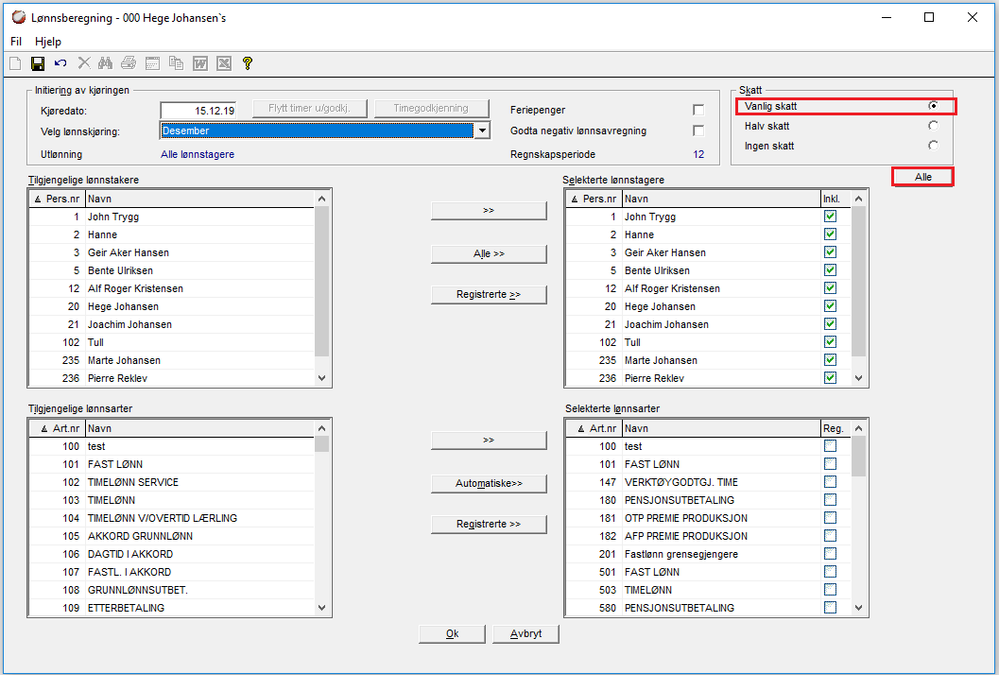Click the Word export icon

(200, 63)
